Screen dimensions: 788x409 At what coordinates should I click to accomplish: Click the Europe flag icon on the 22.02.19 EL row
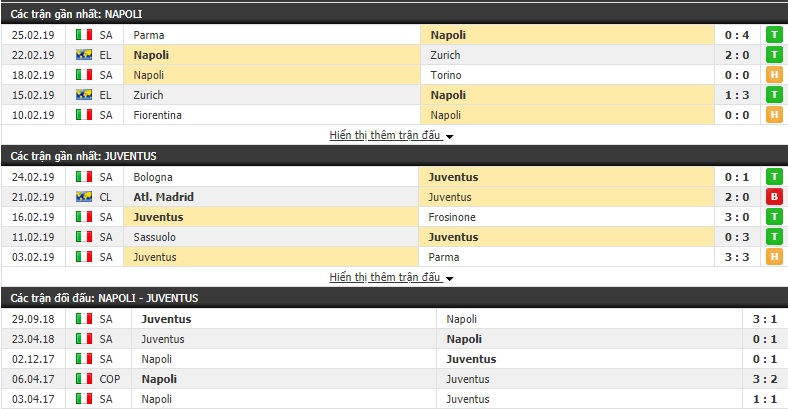click(84, 55)
